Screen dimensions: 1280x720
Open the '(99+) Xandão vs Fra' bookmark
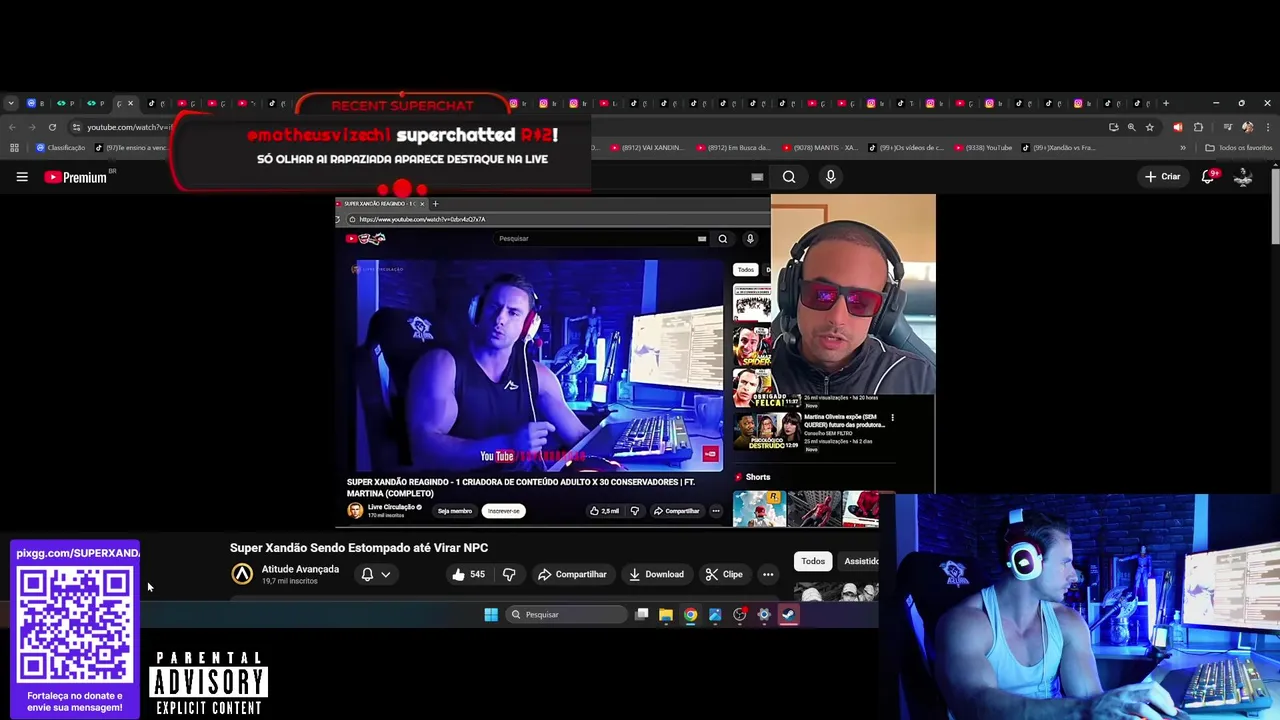(1059, 148)
